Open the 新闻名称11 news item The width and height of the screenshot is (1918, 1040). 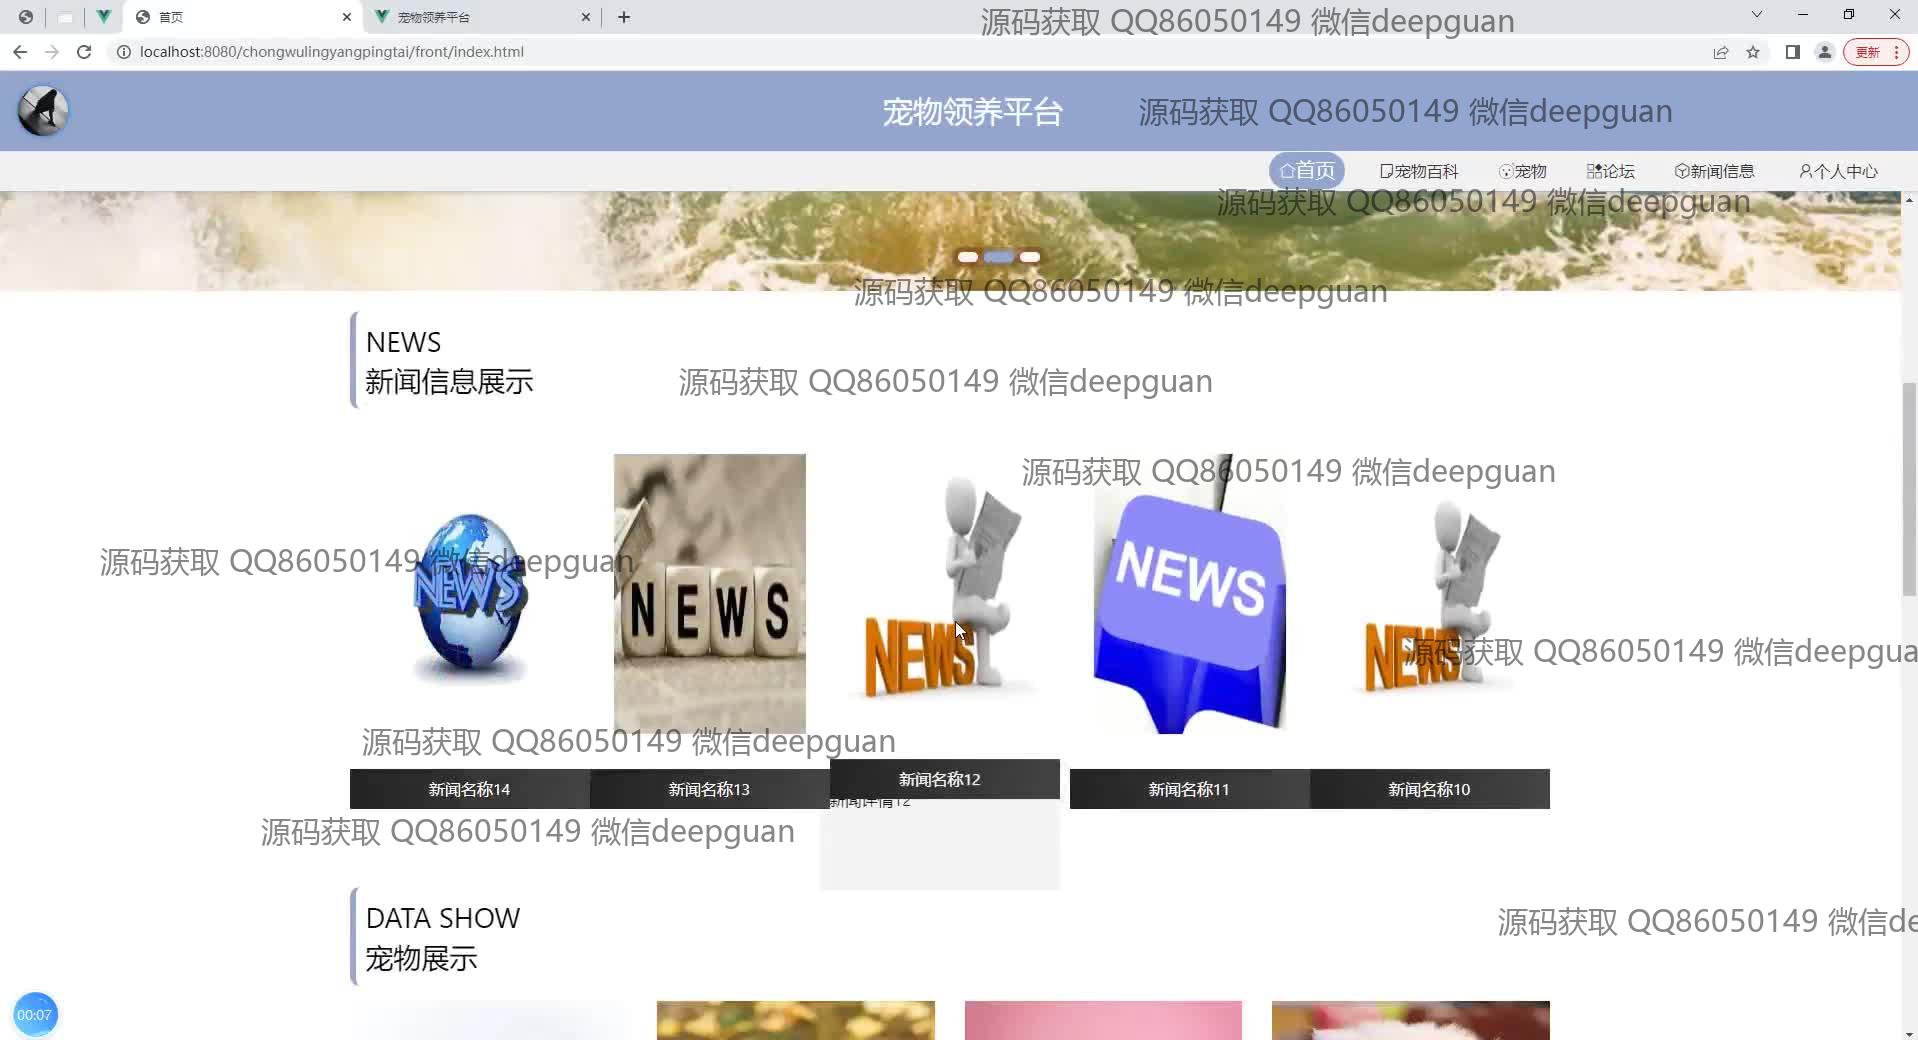(1189, 789)
